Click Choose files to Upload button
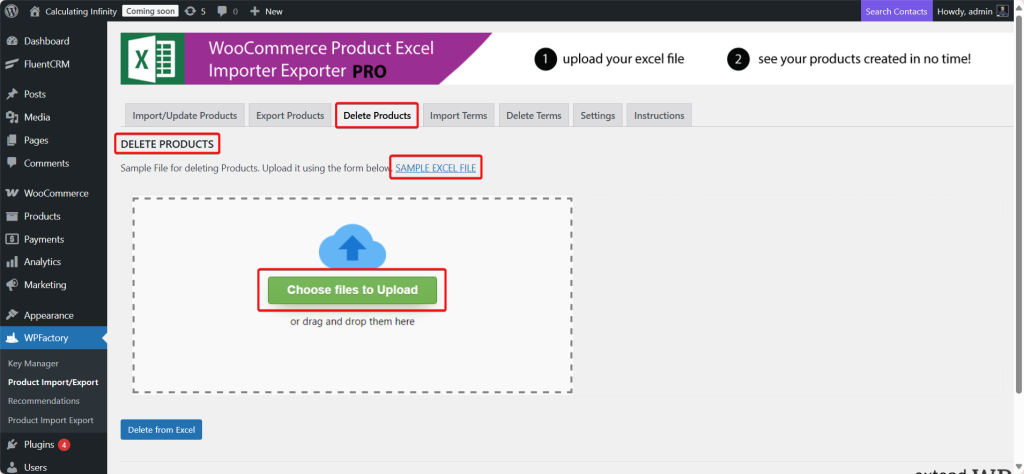The width and height of the screenshot is (1024, 474). coord(352,290)
